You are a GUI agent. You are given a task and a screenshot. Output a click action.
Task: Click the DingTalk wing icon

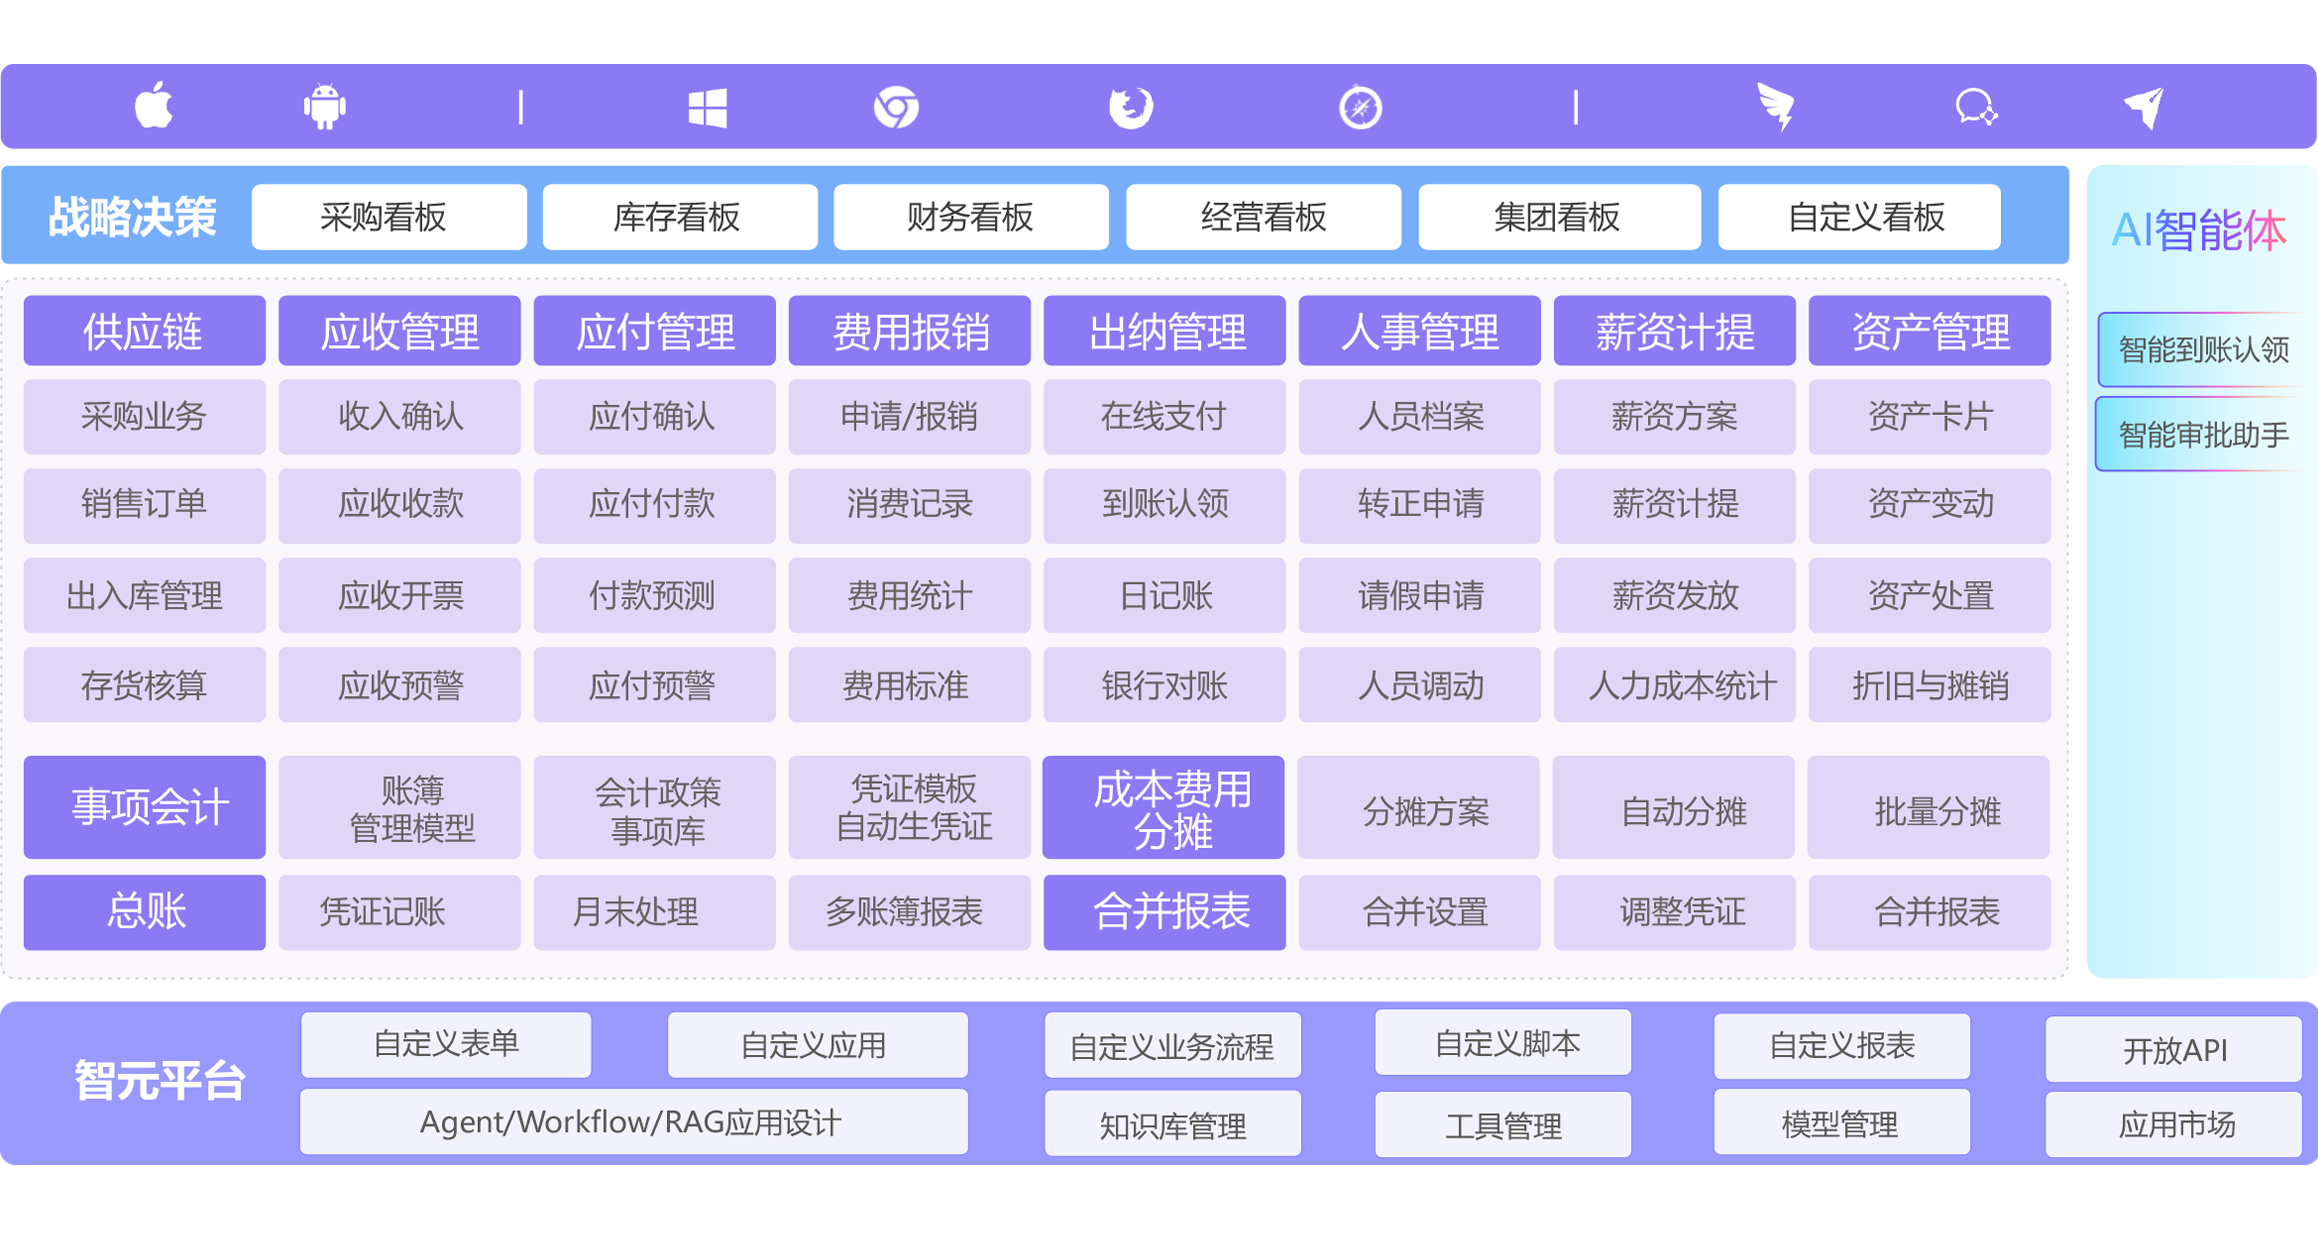click(1776, 107)
